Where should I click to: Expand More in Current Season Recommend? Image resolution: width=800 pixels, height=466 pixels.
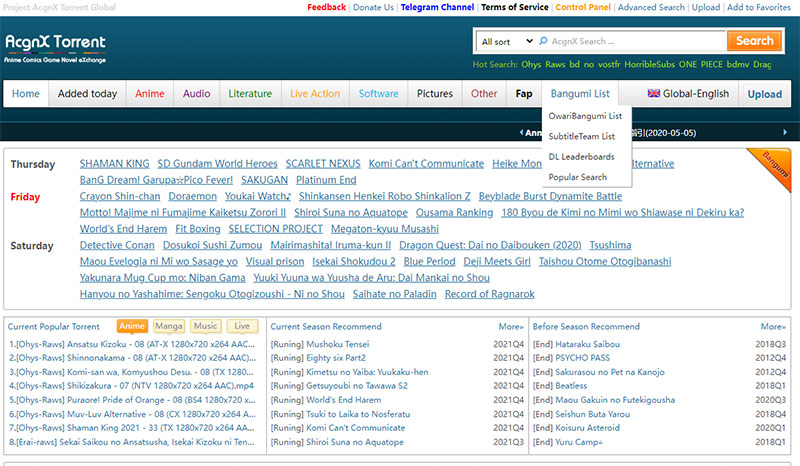coord(510,326)
